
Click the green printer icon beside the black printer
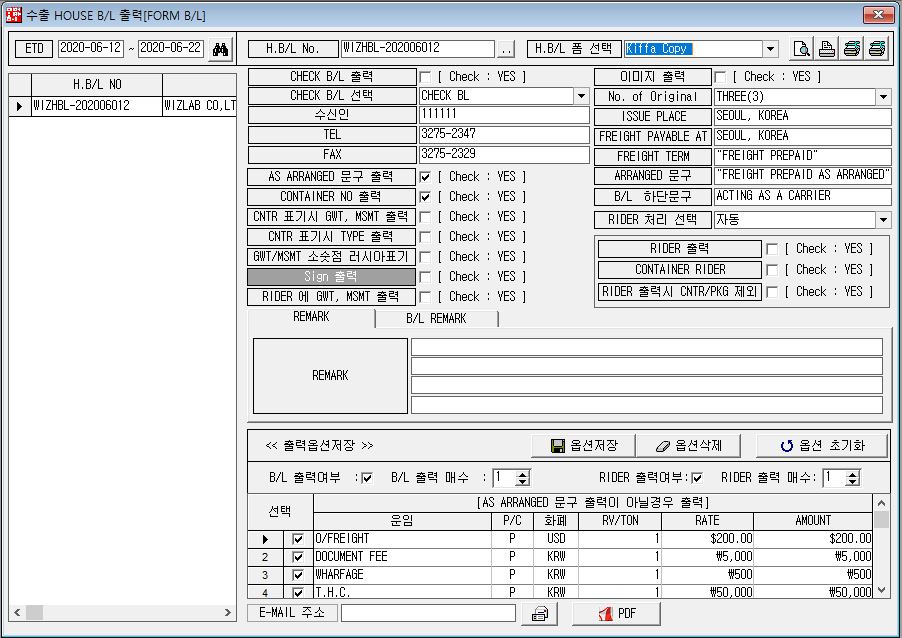(851, 49)
